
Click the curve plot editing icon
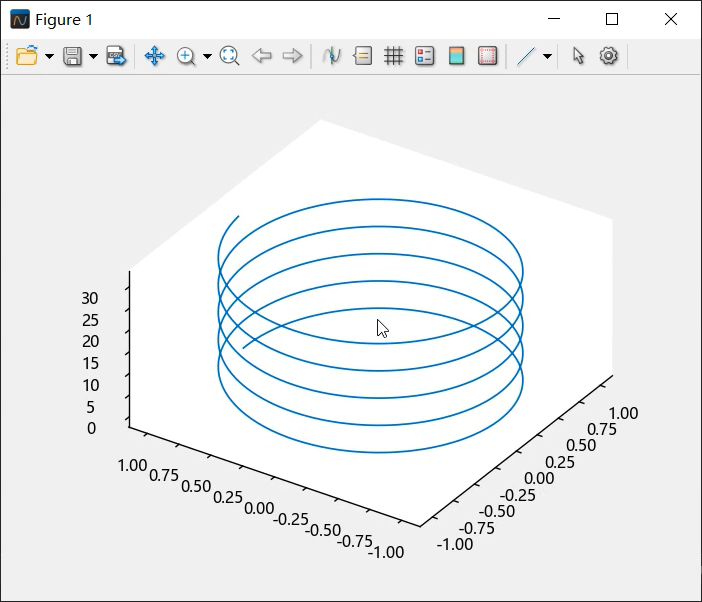coord(332,56)
